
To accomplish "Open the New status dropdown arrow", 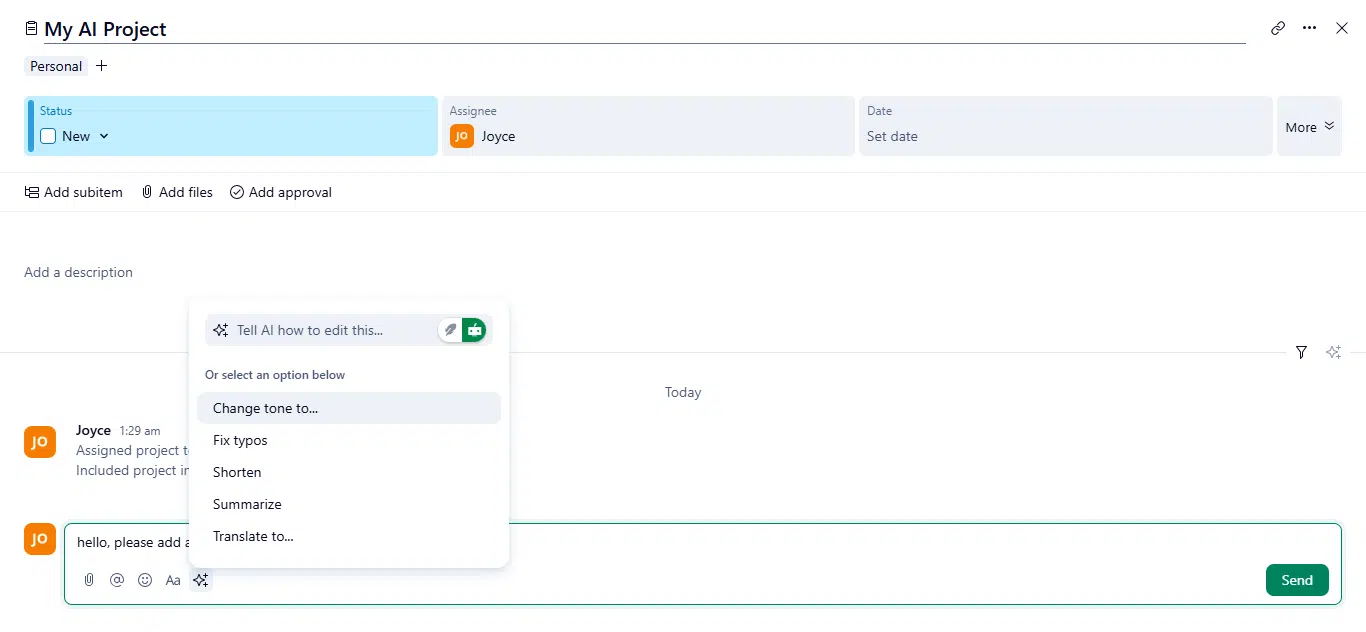I will [x=104, y=136].
